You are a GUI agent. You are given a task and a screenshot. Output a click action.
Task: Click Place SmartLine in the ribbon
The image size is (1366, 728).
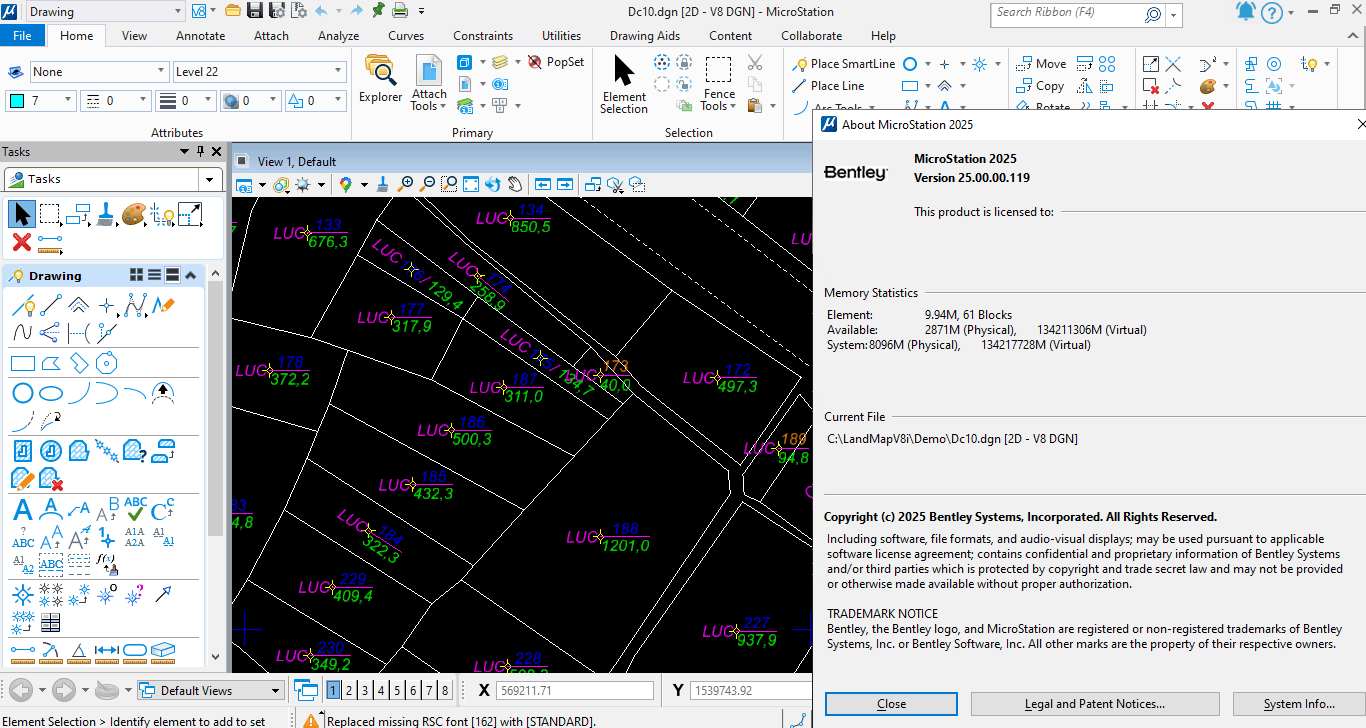[x=844, y=63]
